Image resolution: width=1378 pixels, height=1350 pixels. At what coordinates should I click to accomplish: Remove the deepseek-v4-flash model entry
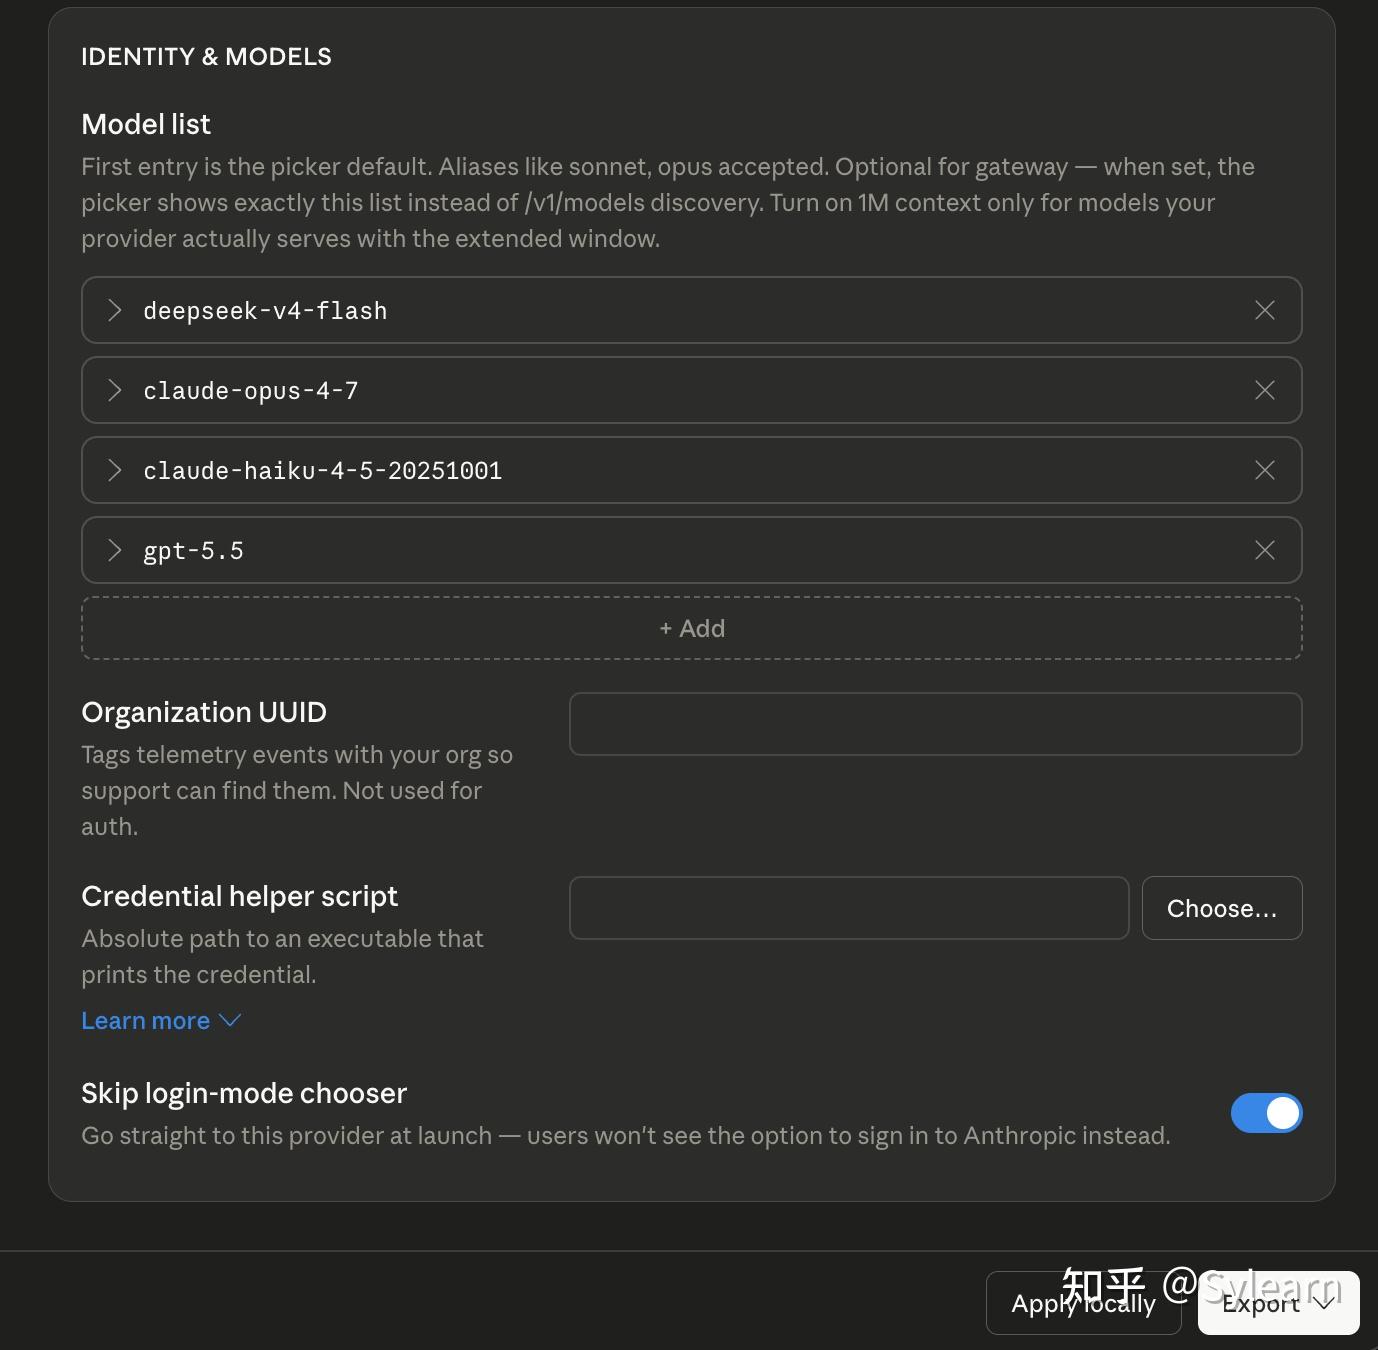click(1264, 311)
